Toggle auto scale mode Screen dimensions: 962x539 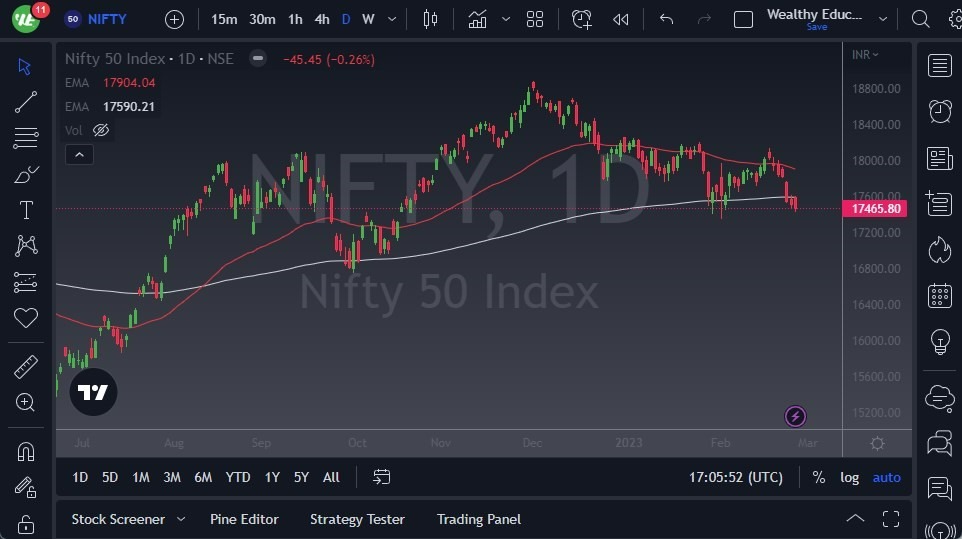(x=887, y=477)
